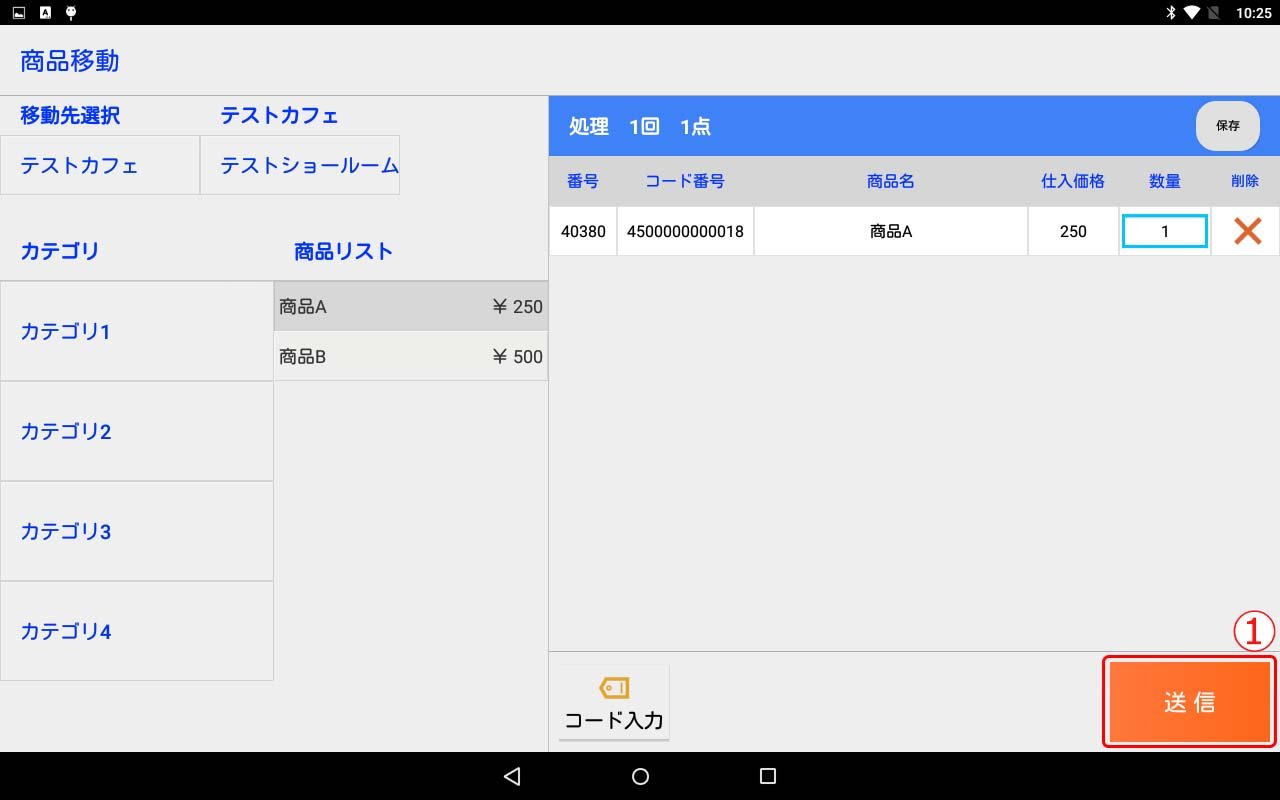Tap Android recent apps button
This screenshot has height=800, width=1280.
coord(768,776)
